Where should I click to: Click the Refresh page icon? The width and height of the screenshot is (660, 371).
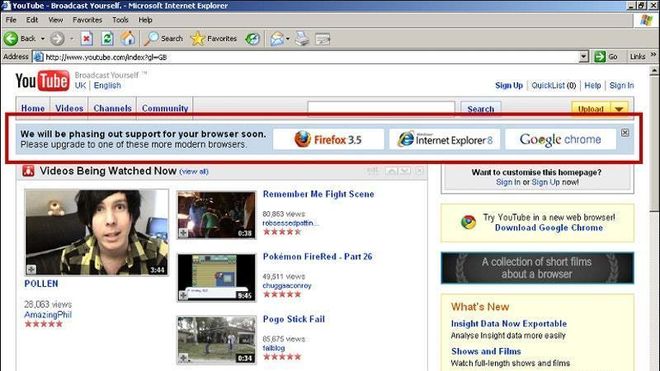(107, 39)
